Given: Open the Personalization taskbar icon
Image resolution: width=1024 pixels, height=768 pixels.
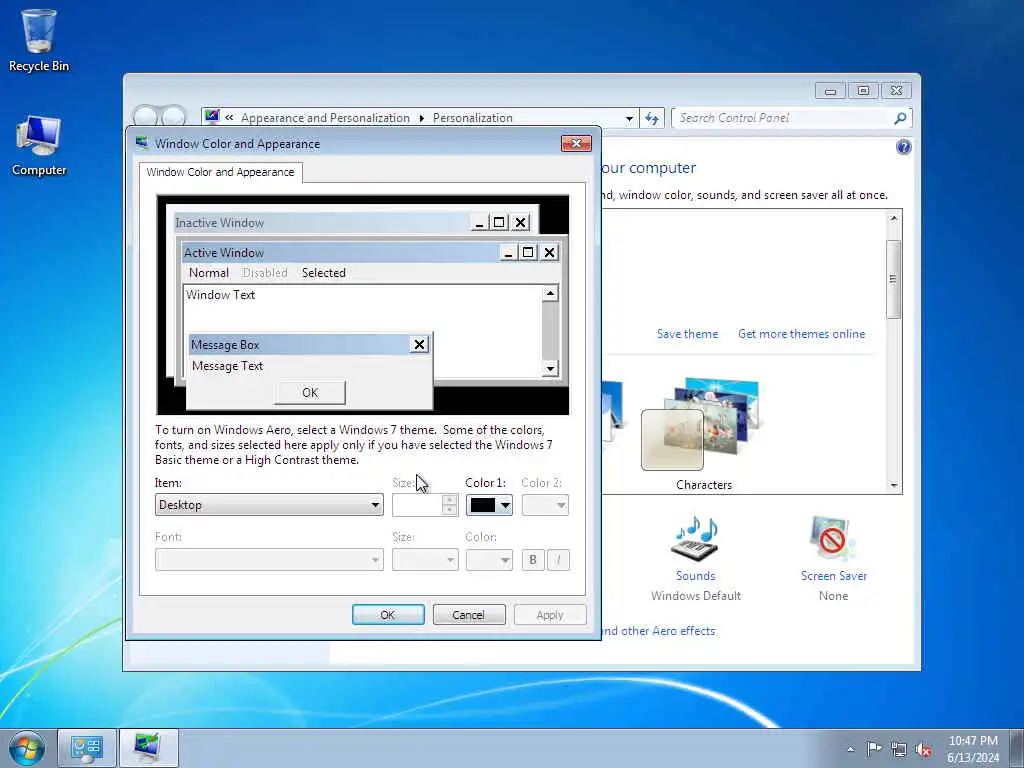Looking at the screenshot, I should coord(148,748).
